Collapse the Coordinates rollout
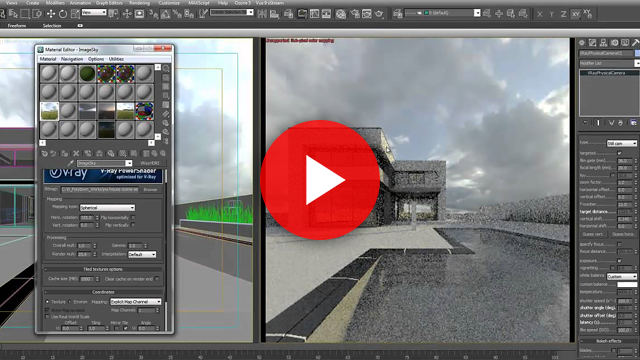 [103, 292]
